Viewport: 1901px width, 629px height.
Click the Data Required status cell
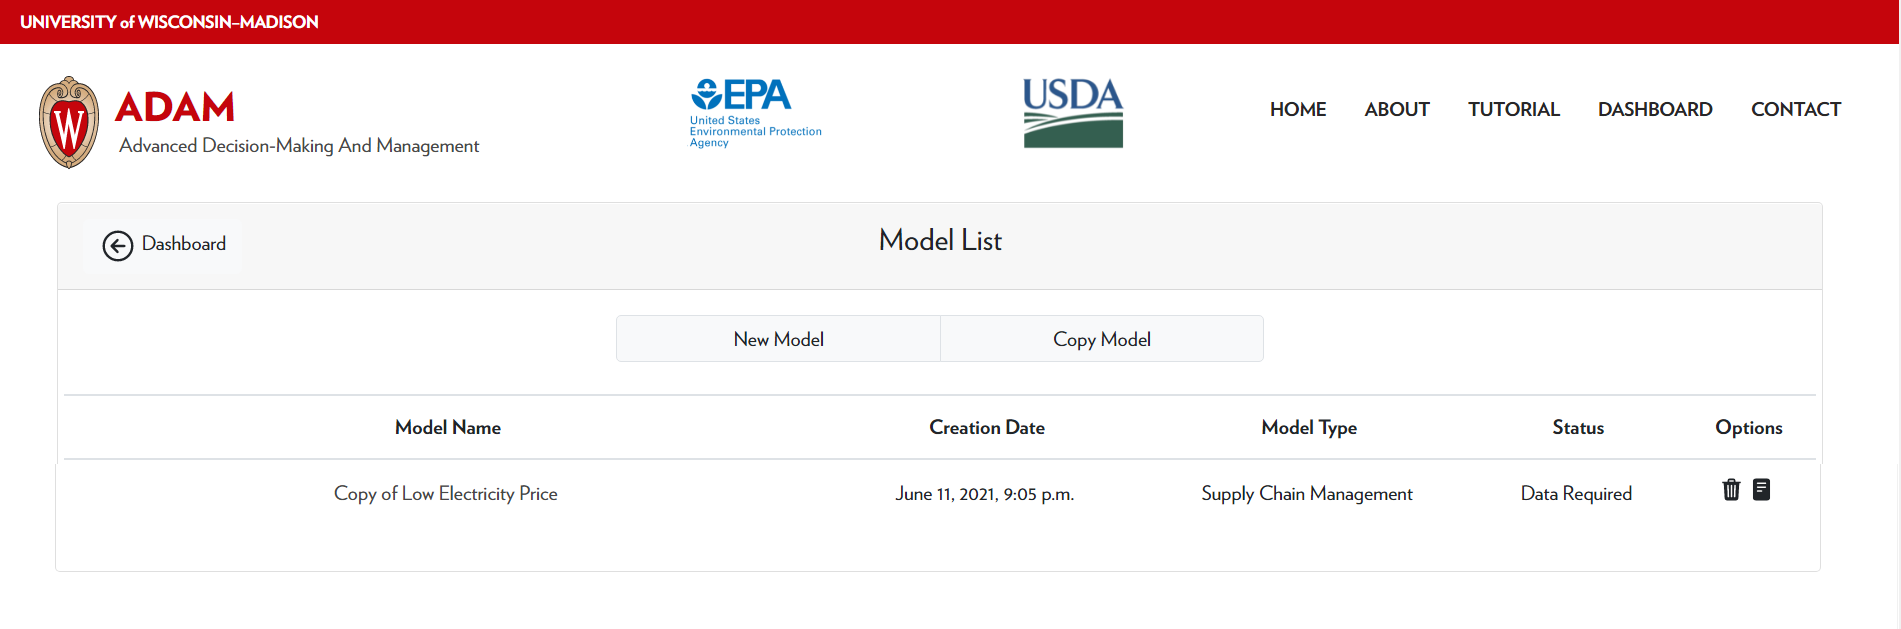[1576, 494]
